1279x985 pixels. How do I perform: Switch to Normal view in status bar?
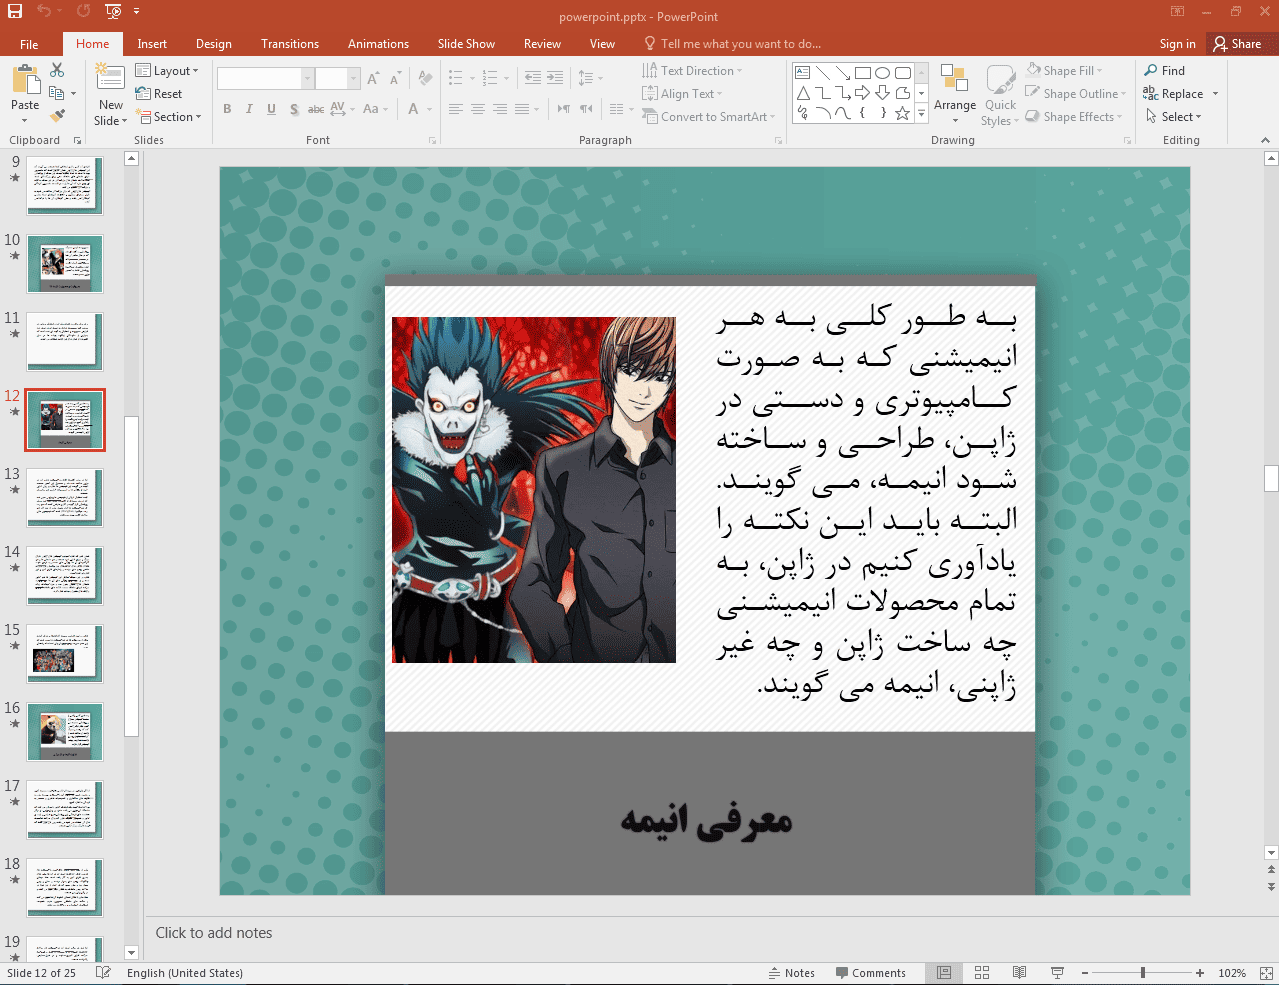click(x=944, y=973)
